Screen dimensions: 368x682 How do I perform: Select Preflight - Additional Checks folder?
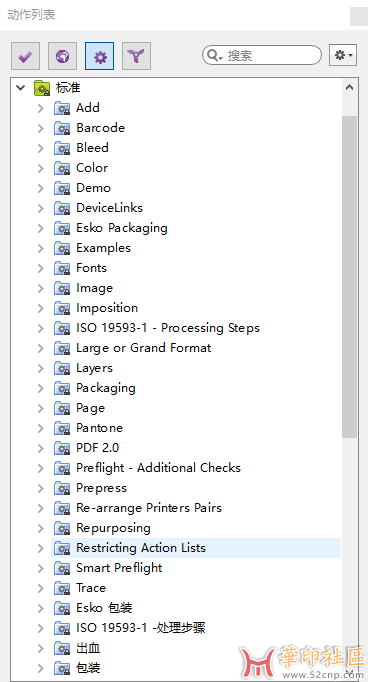coord(158,468)
